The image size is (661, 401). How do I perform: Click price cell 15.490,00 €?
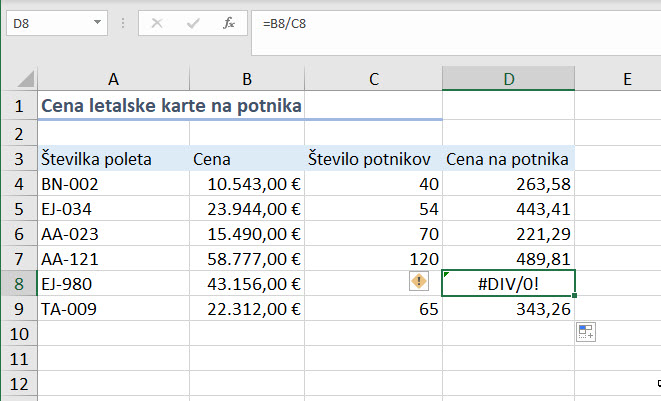(x=247, y=233)
